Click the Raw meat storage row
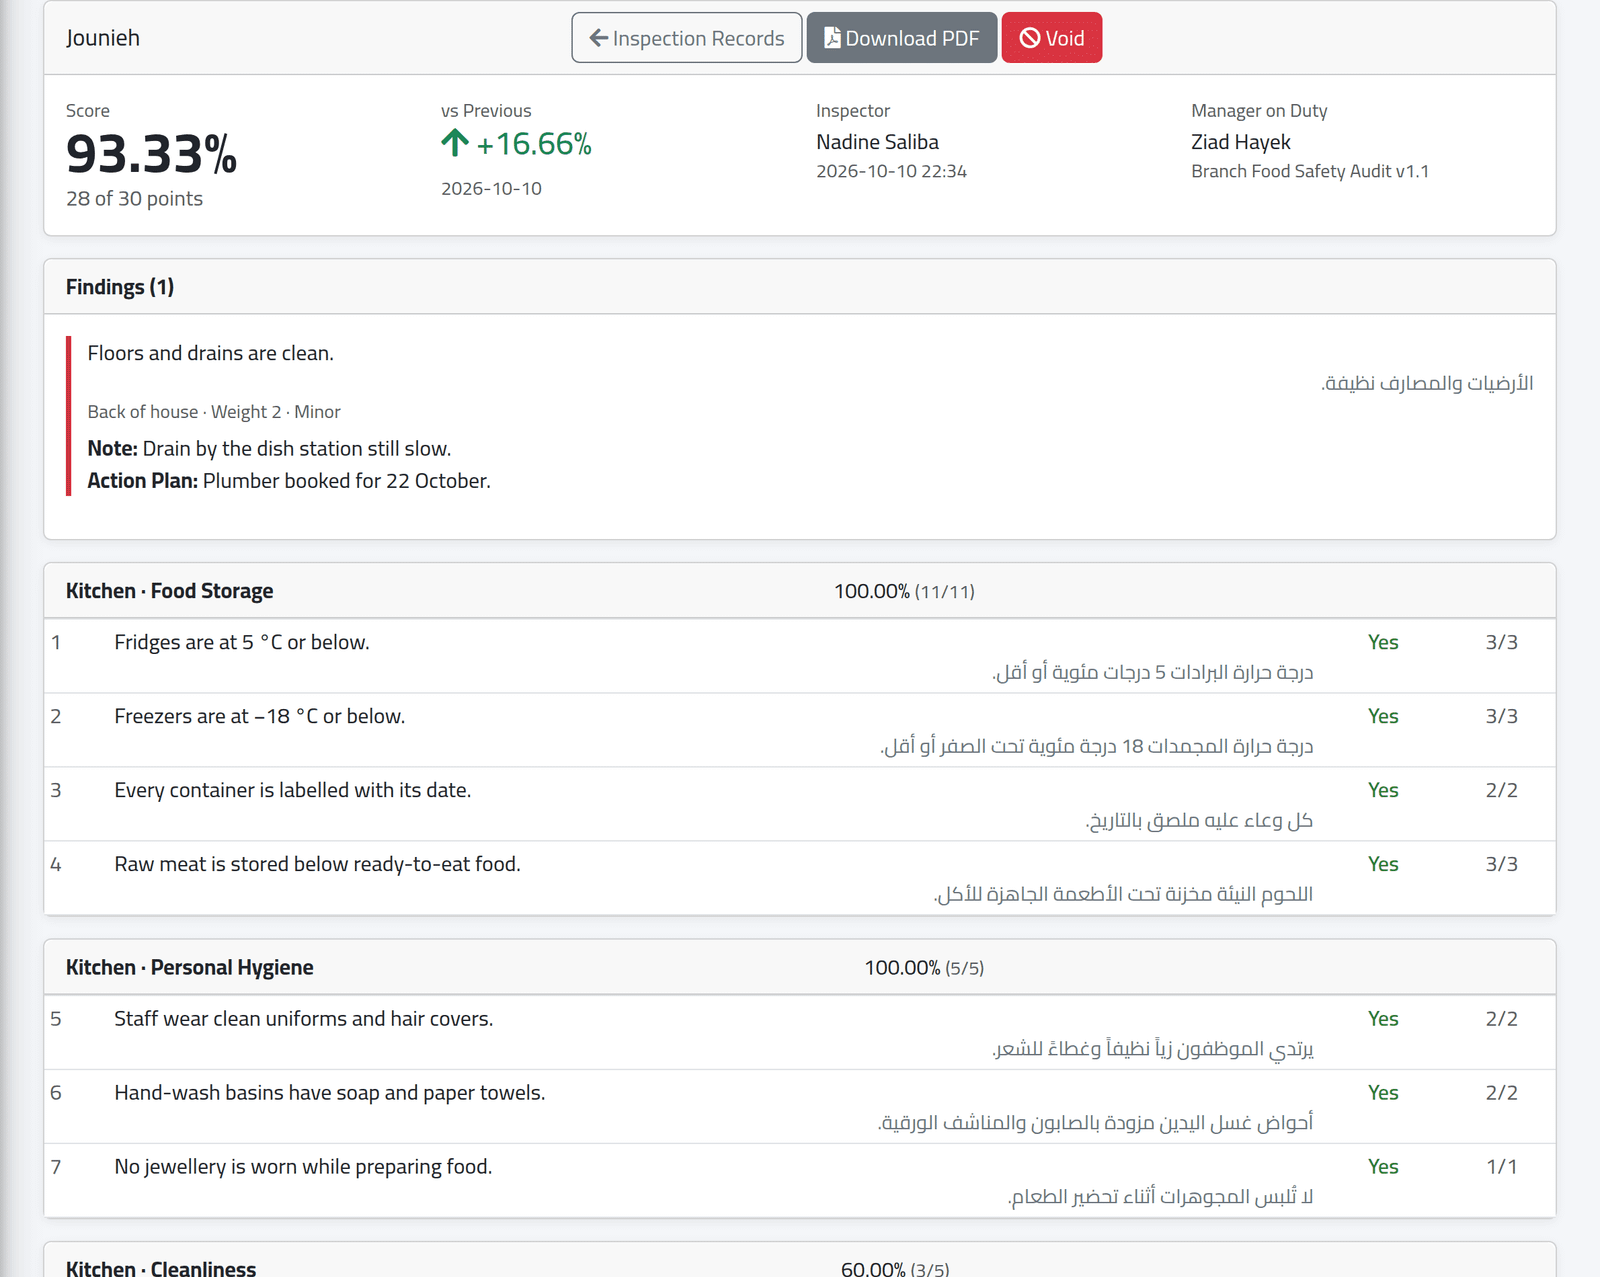Viewport: 1600px width, 1277px height. click(800, 878)
